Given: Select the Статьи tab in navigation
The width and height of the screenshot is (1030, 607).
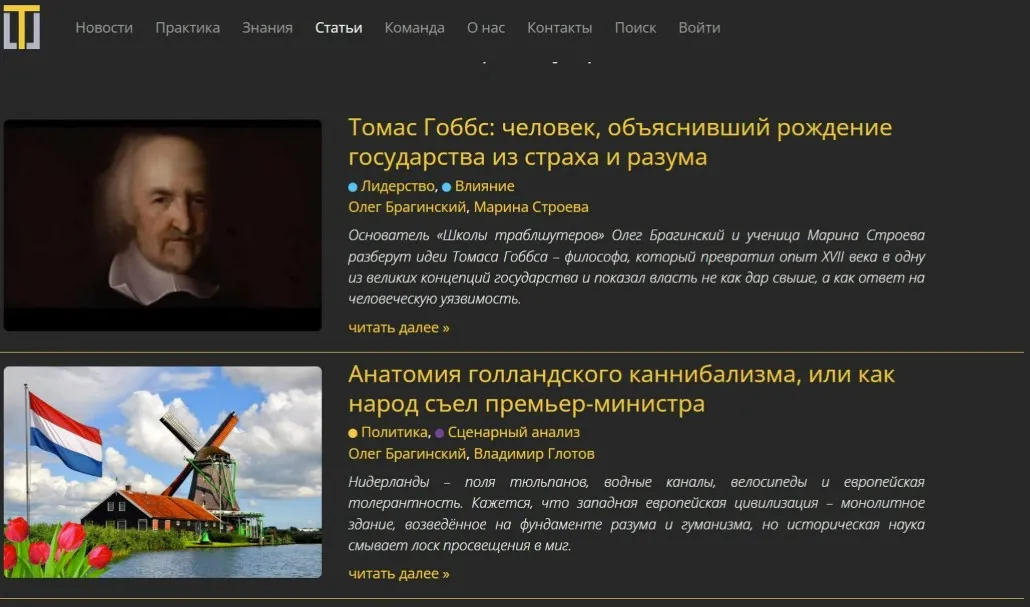Looking at the screenshot, I should (338, 28).
